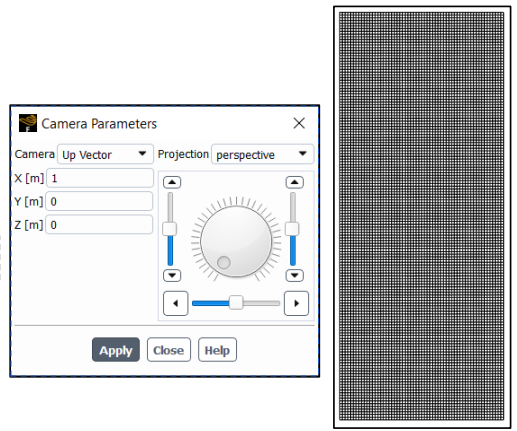The image size is (517, 431).
Task: Click the left slider's up arrow
Action: 172,182
